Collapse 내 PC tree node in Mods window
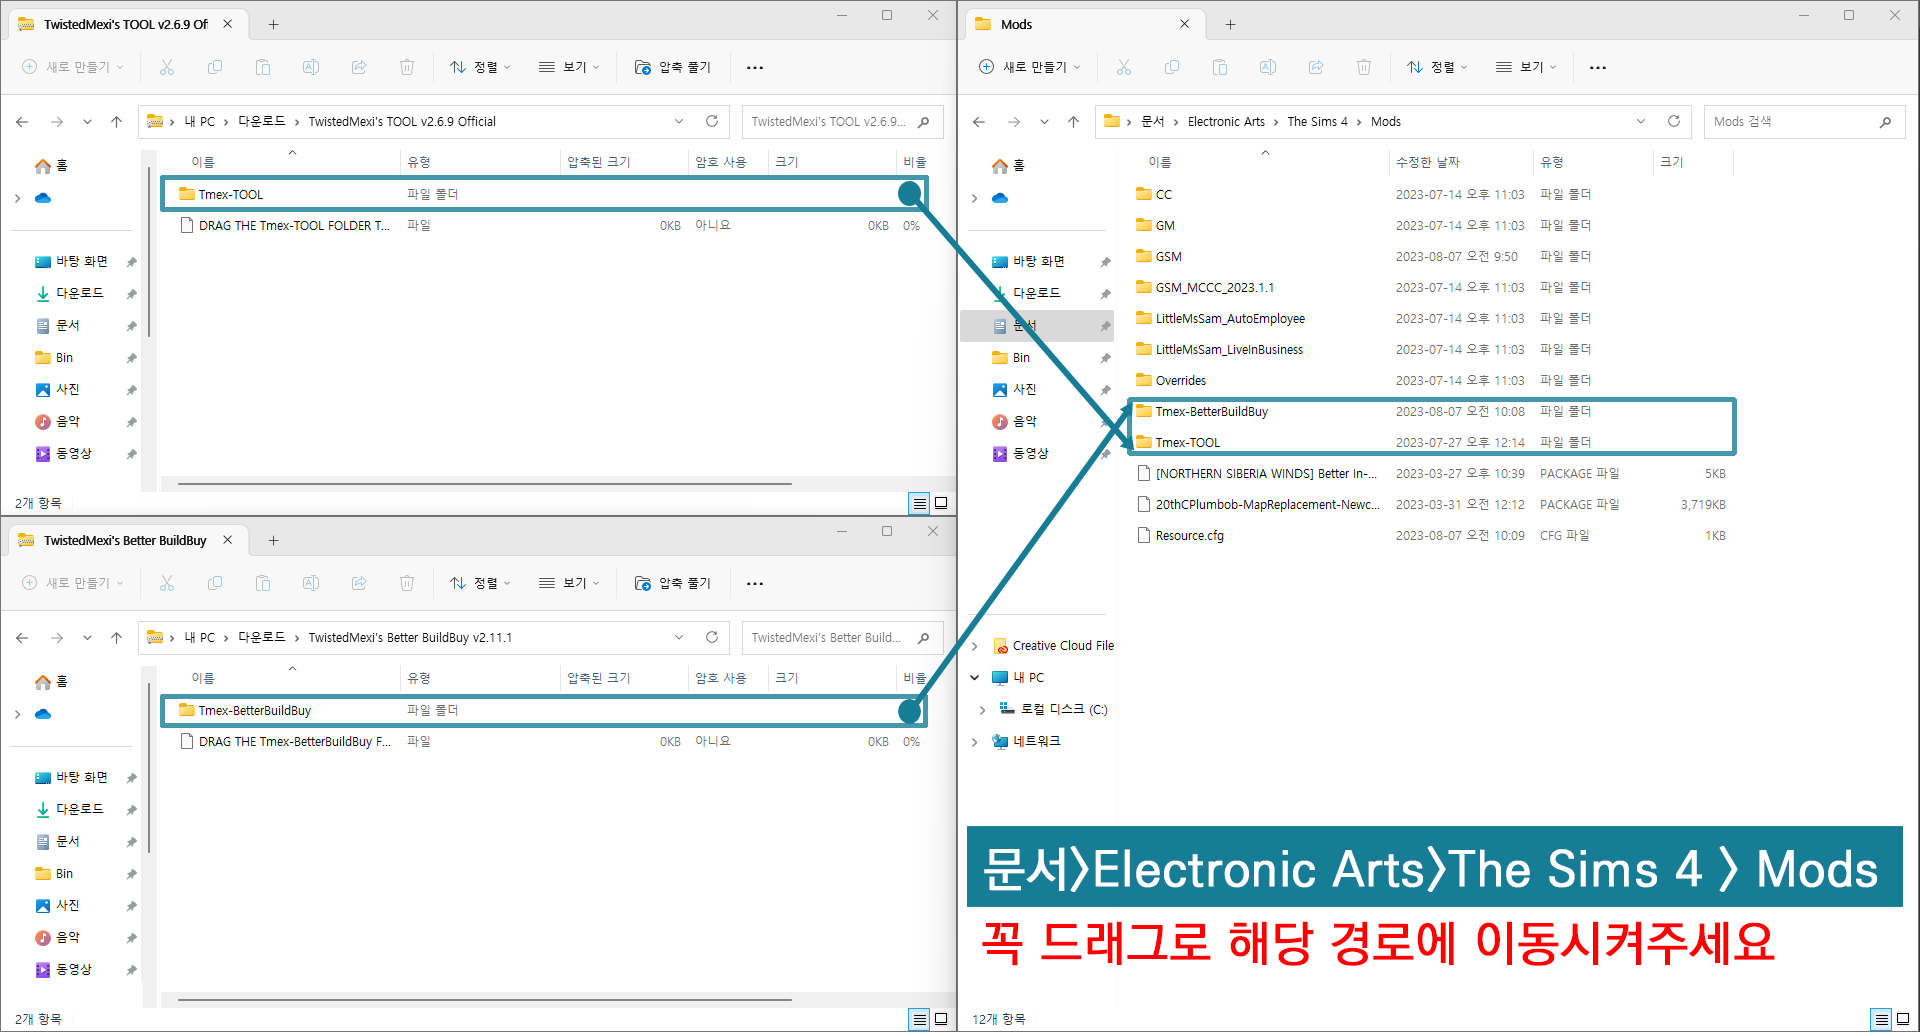 tap(975, 677)
